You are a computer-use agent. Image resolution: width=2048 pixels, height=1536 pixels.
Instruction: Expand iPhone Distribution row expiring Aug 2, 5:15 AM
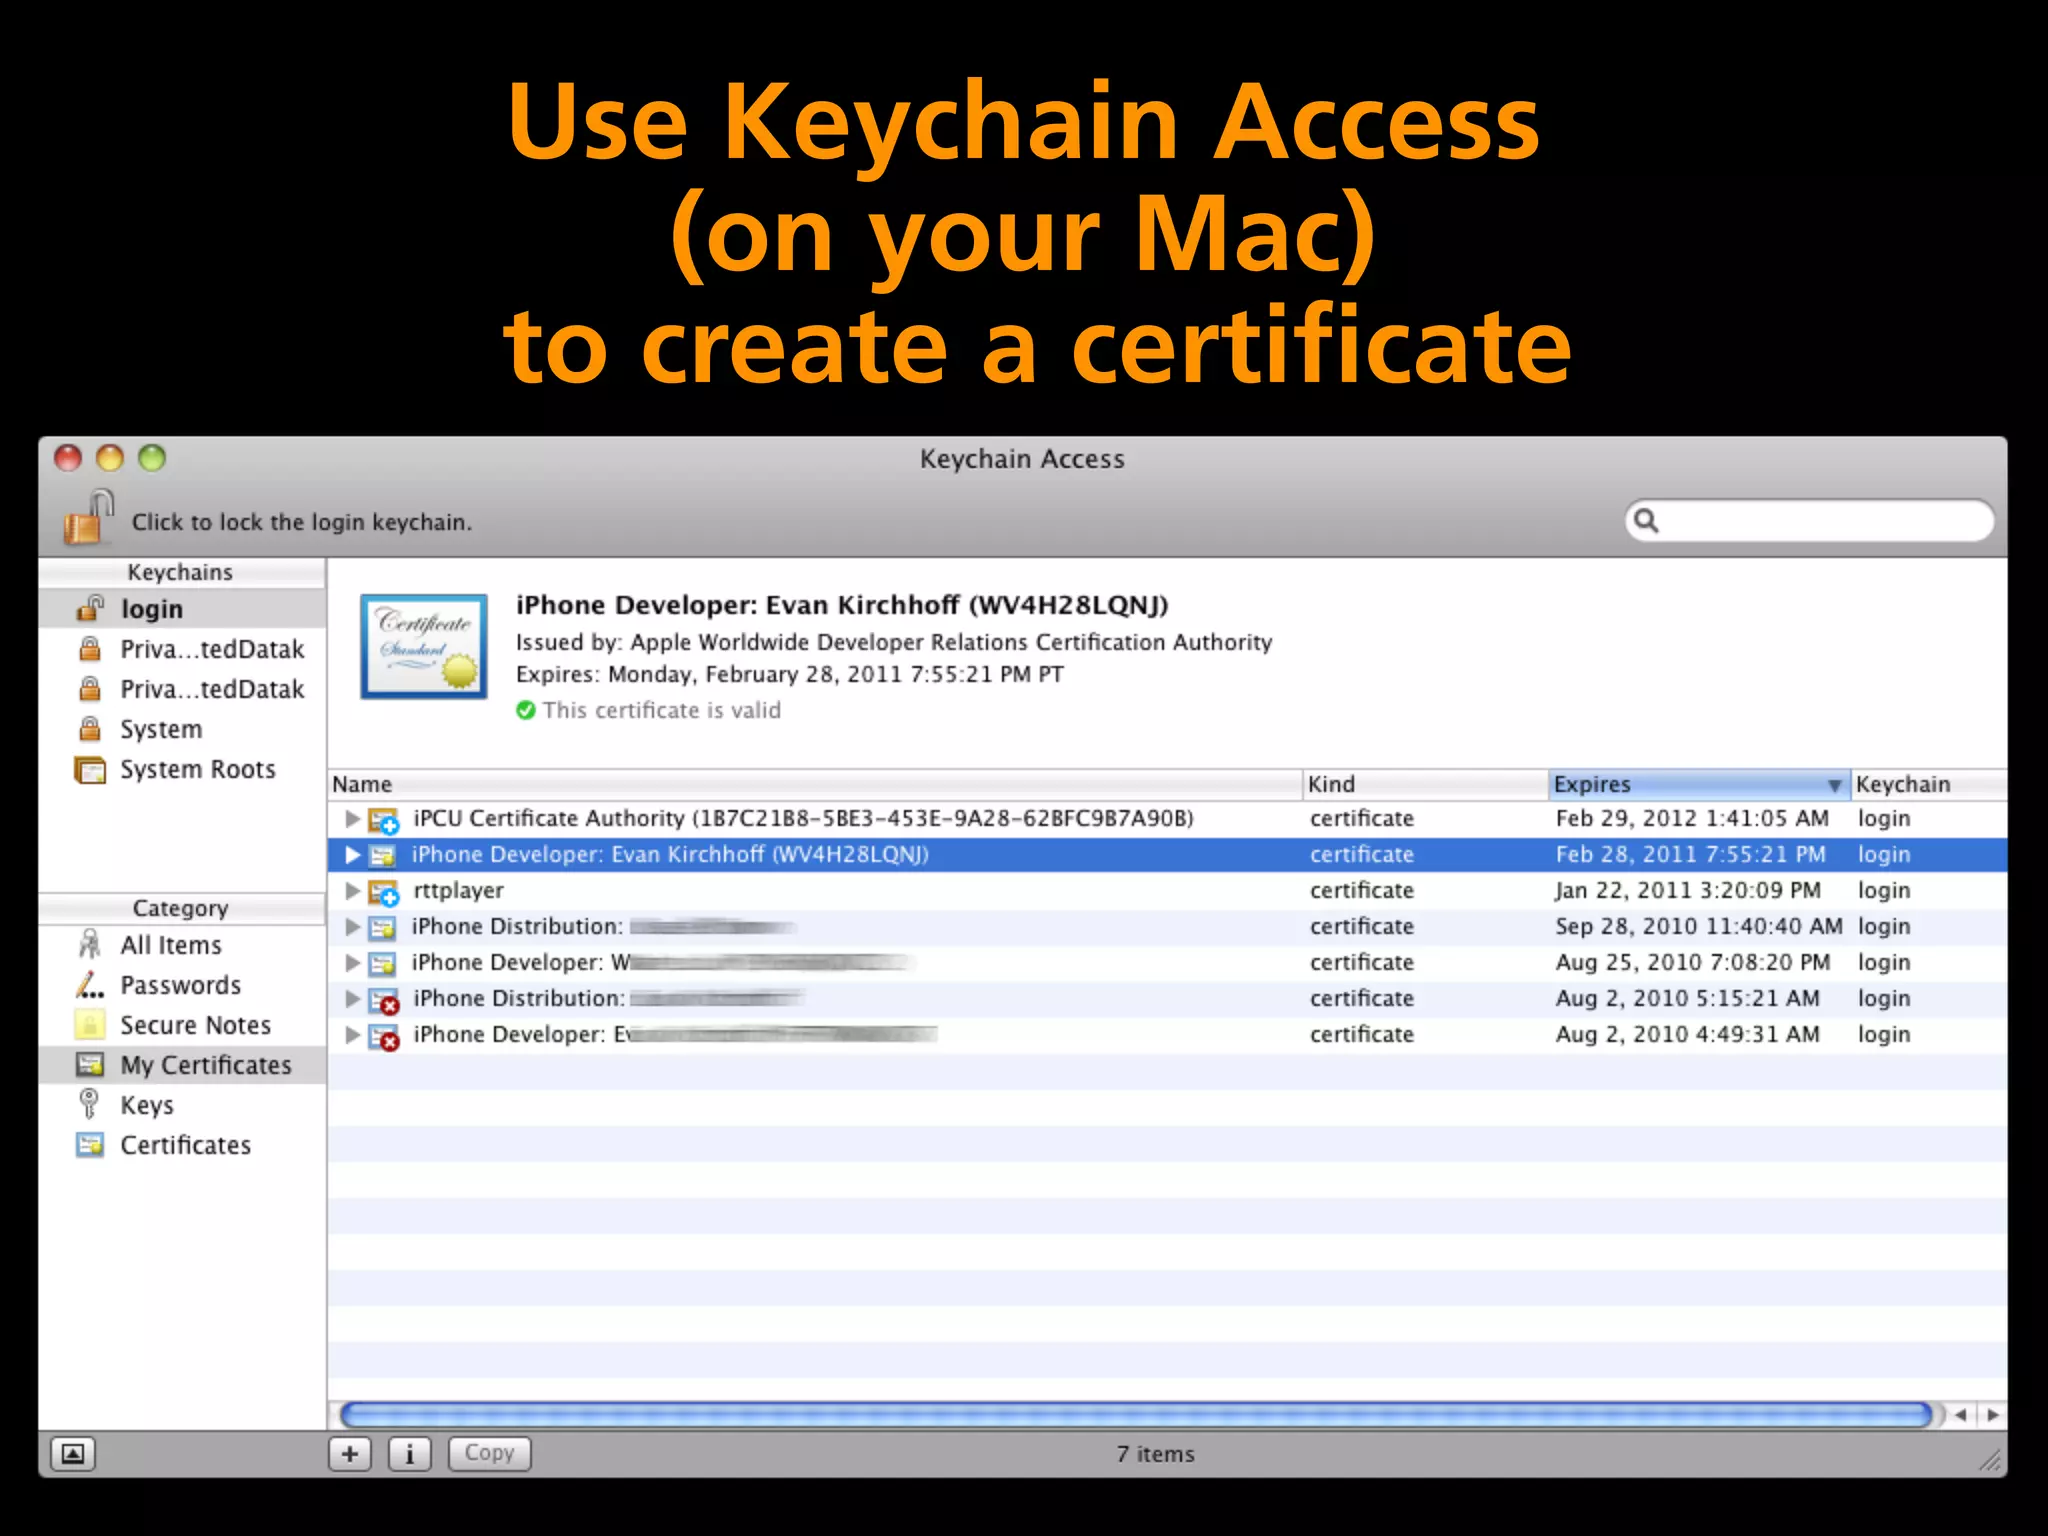[x=352, y=998]
